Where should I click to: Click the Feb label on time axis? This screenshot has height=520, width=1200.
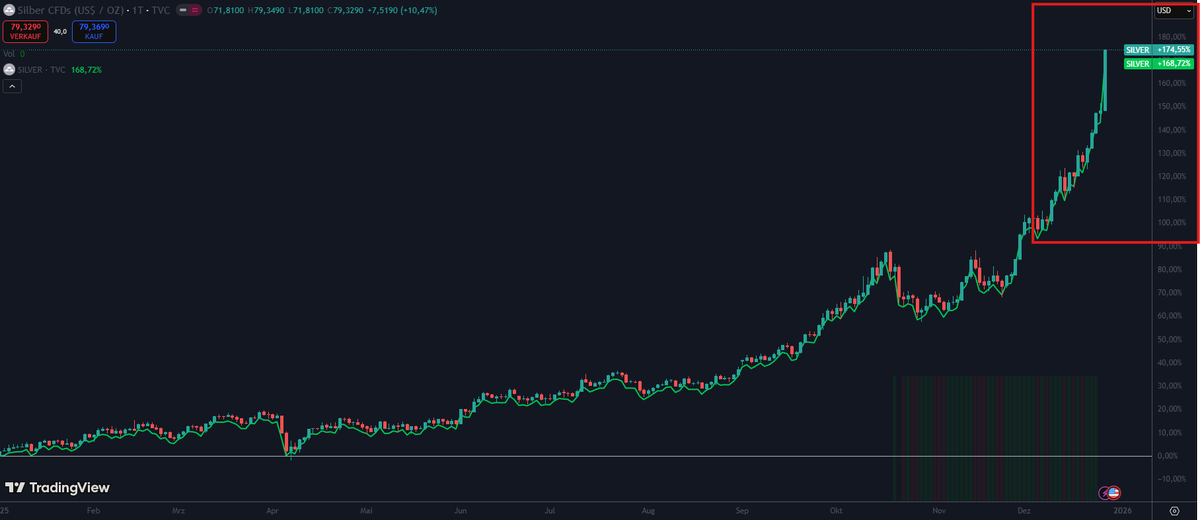pyautogui.click(x=94, y=510)
